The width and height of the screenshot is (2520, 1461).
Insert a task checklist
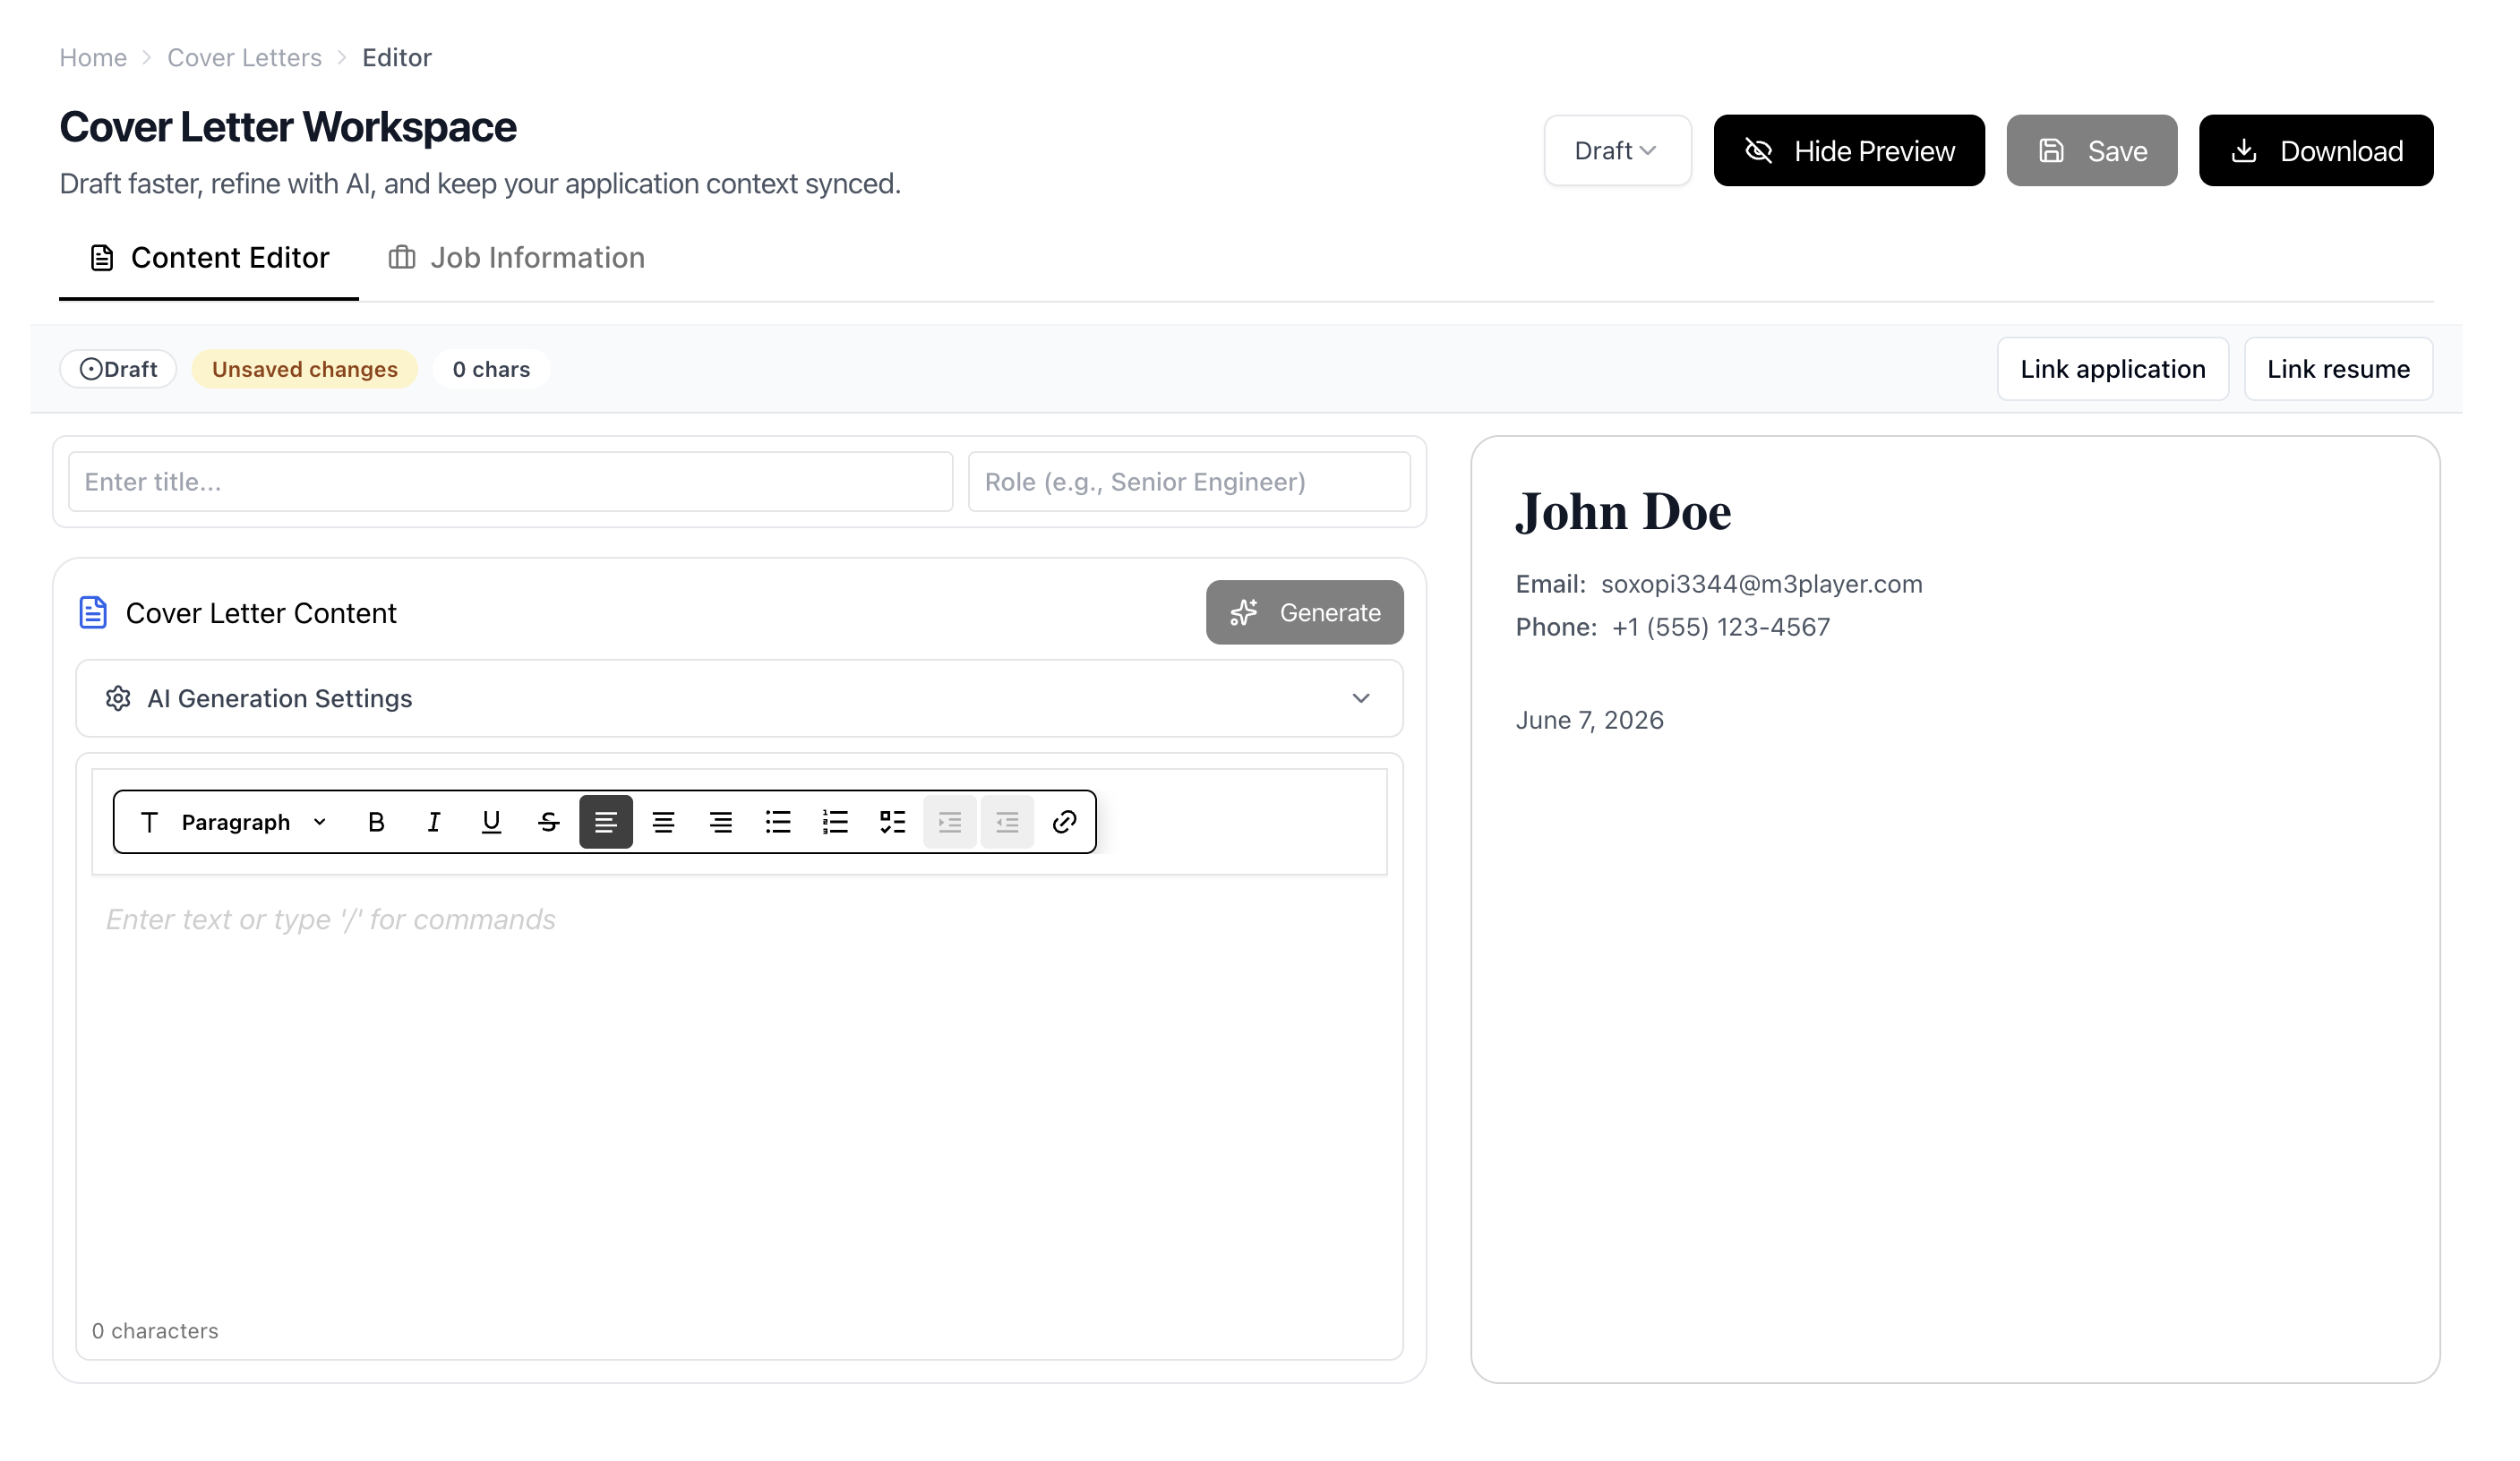pyautogui.click(x=893, y=822)
